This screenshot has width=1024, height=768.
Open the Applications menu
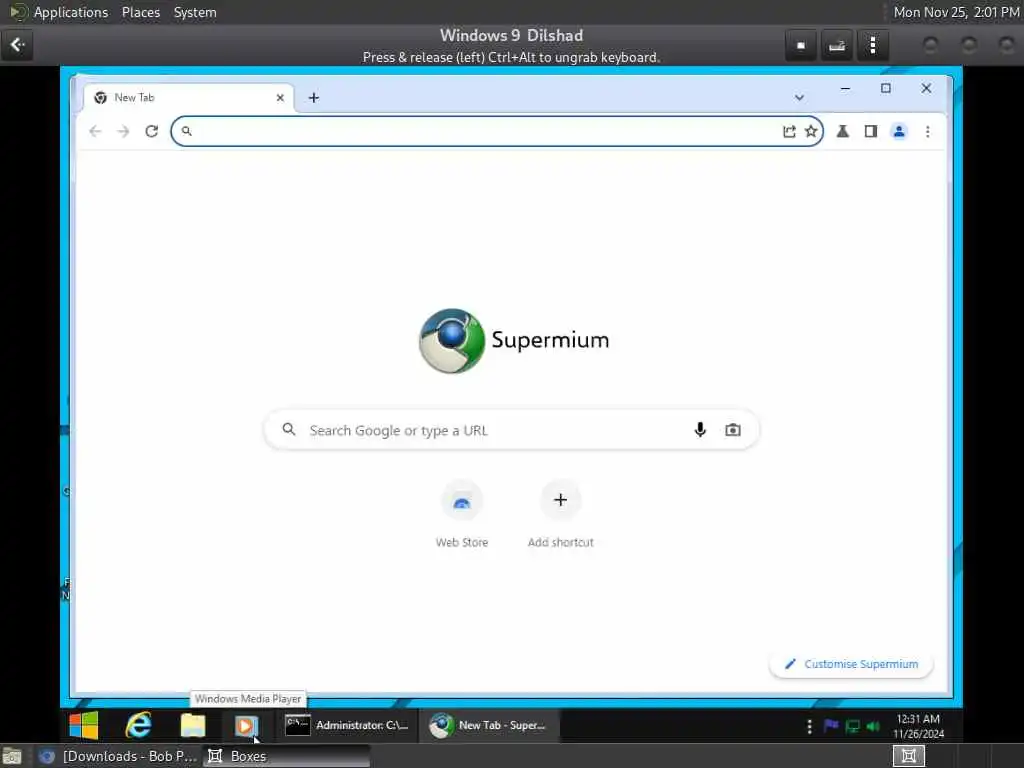[x=71, y=12]
